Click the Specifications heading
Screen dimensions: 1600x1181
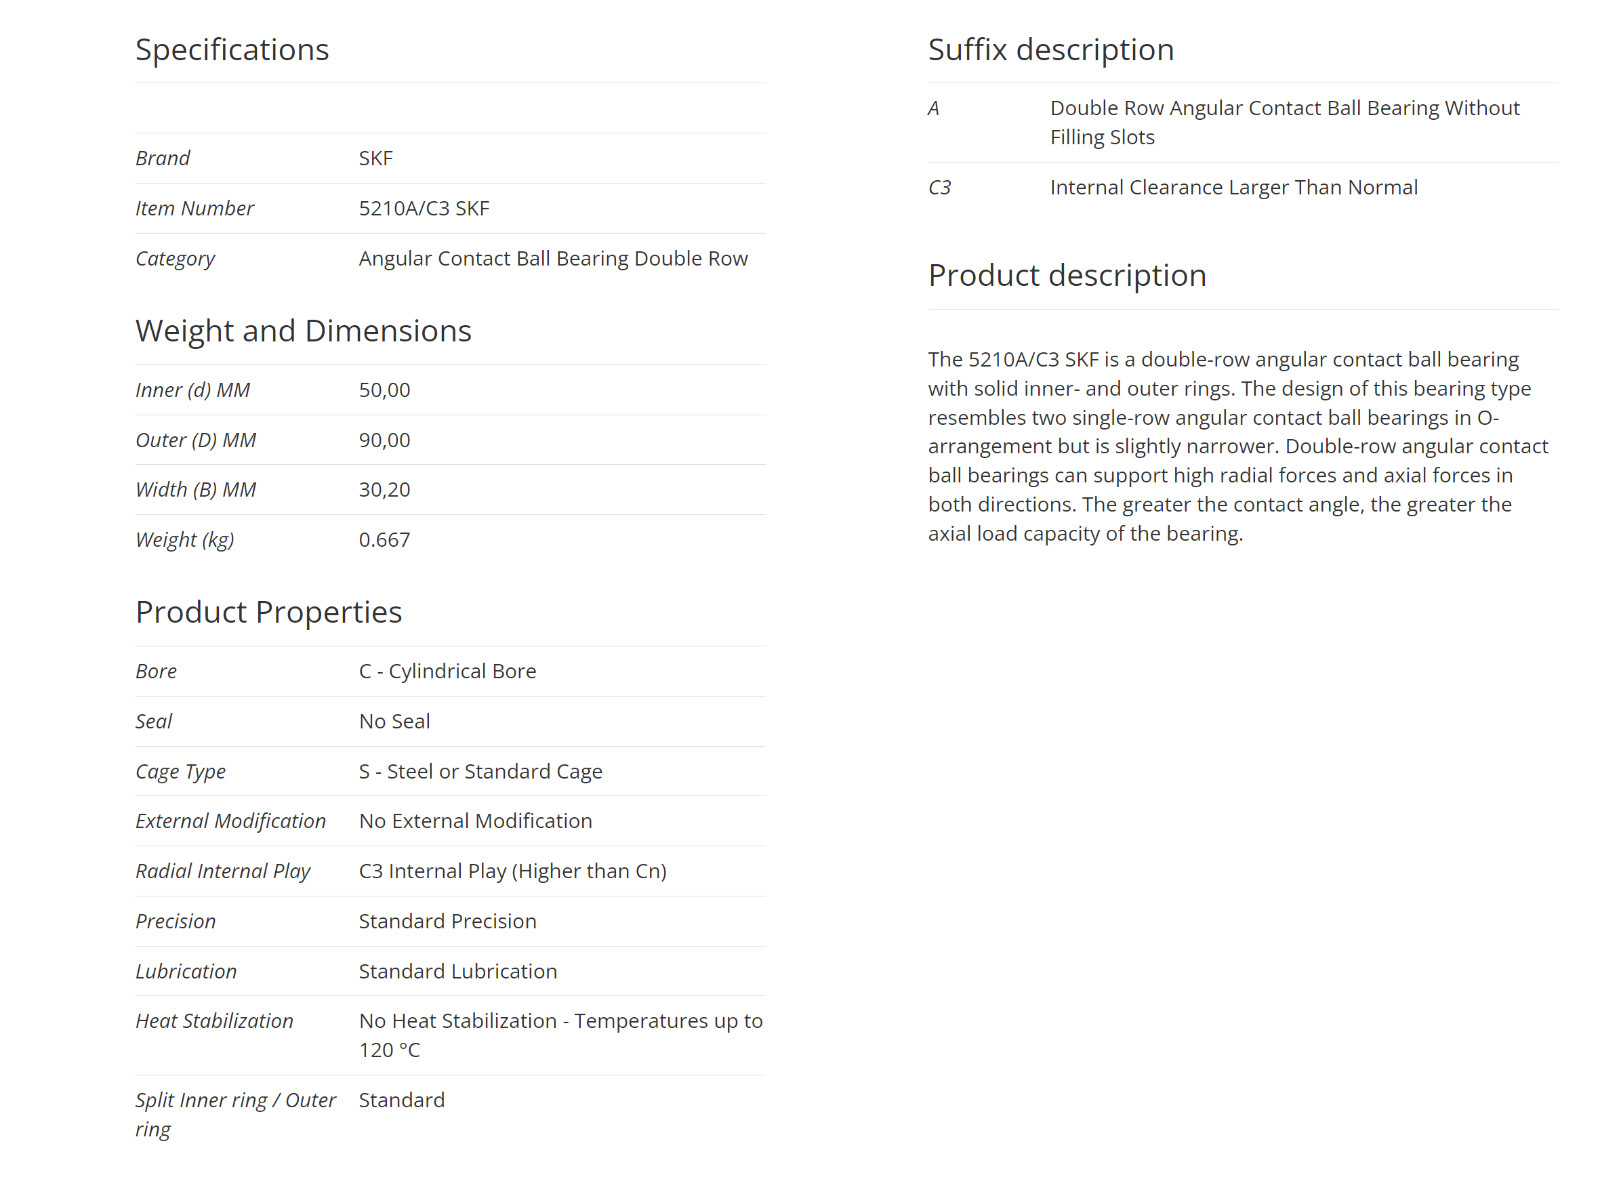[x=232, y=49]
